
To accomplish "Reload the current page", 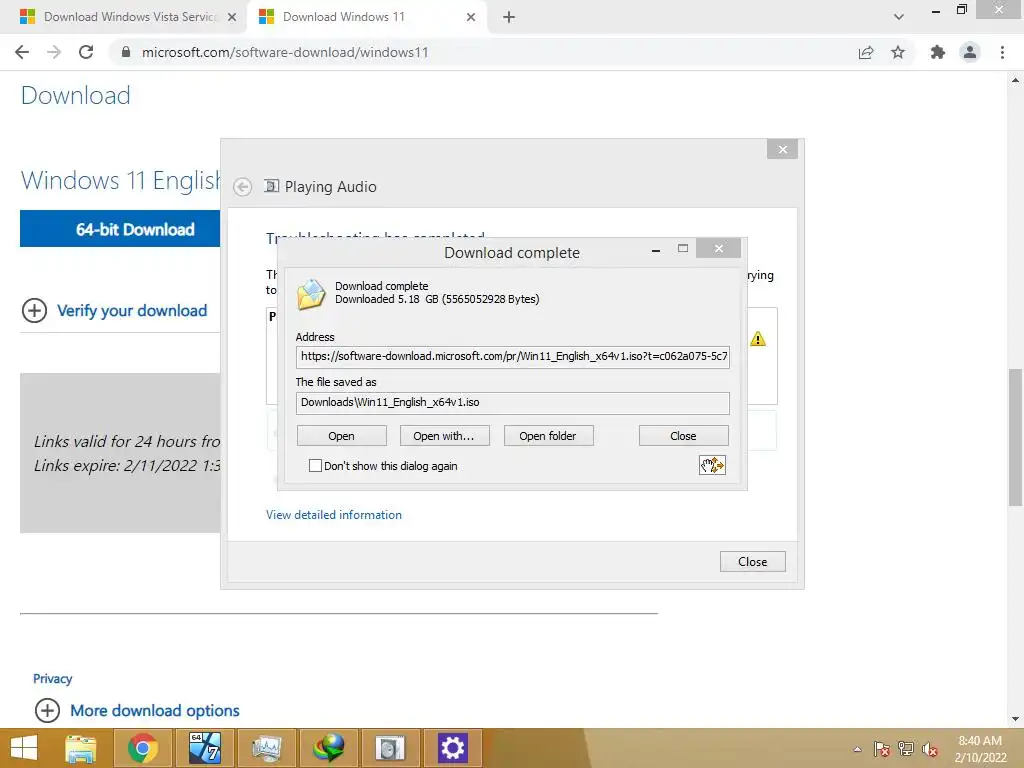I will pyautogui.click(x=86, y=52).
